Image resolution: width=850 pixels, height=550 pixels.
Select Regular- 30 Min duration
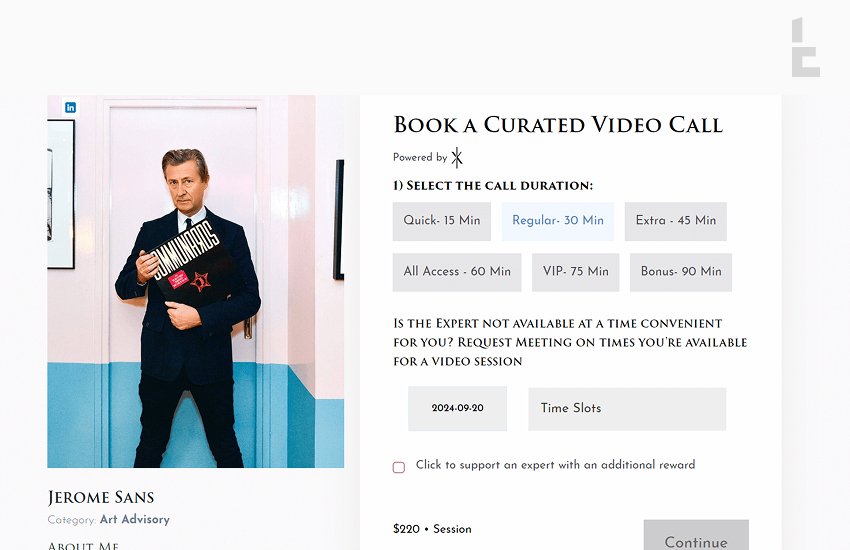click(x=558, y=221)
